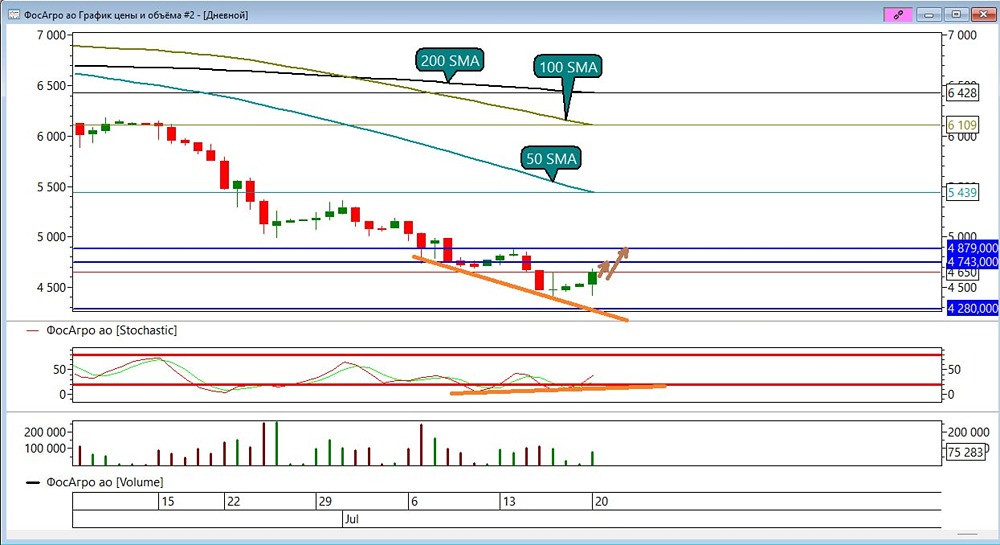Minimize the ФосАгро chart window

pos(930,15)
